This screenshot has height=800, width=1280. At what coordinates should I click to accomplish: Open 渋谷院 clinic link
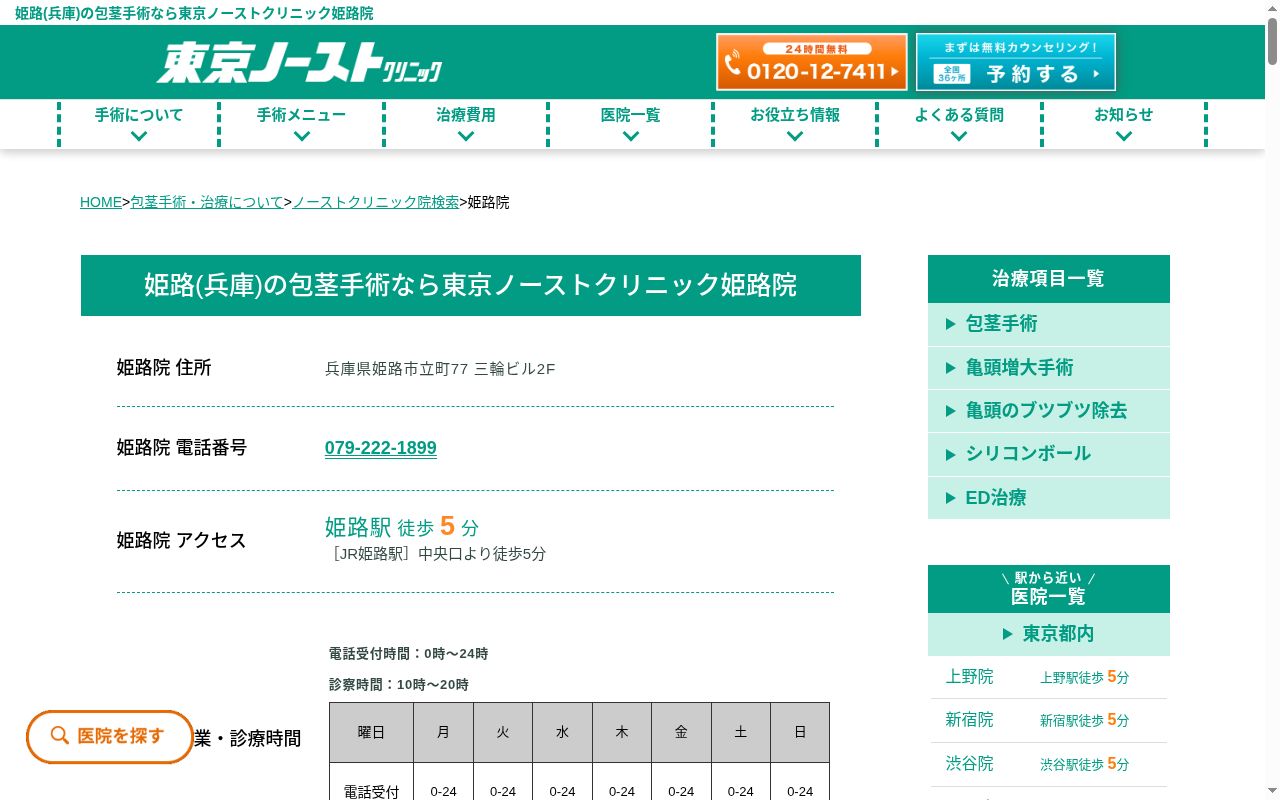pos(969,764)
